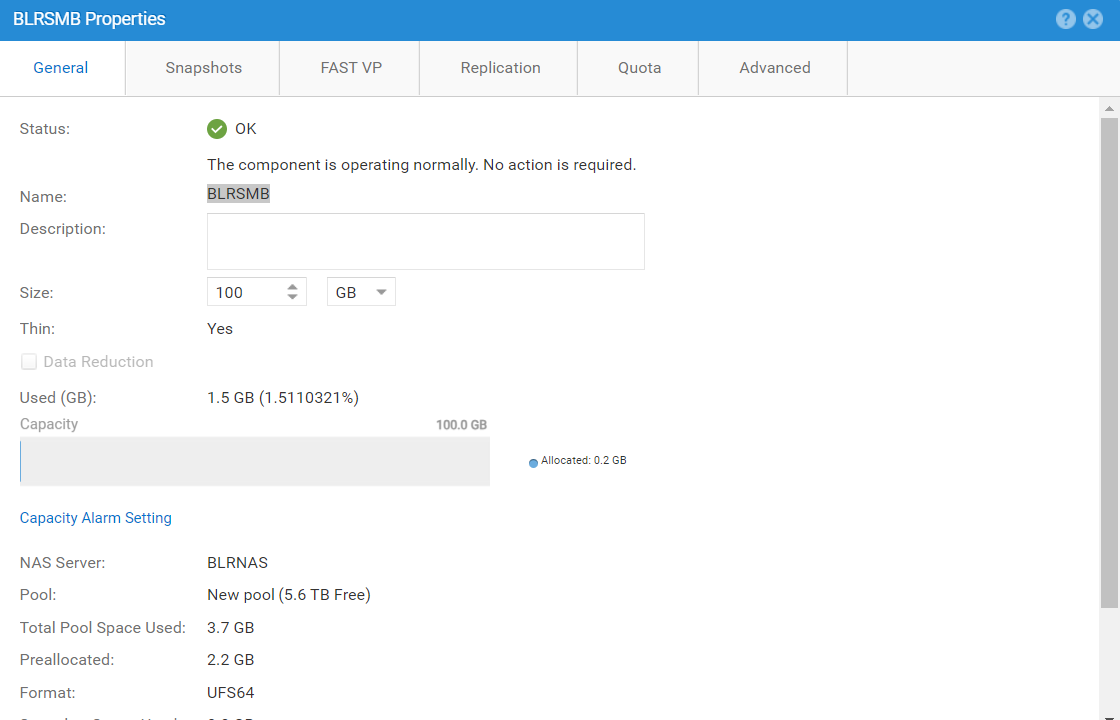Open the Quota tab
1120x720 pixels.
(639, 67)
